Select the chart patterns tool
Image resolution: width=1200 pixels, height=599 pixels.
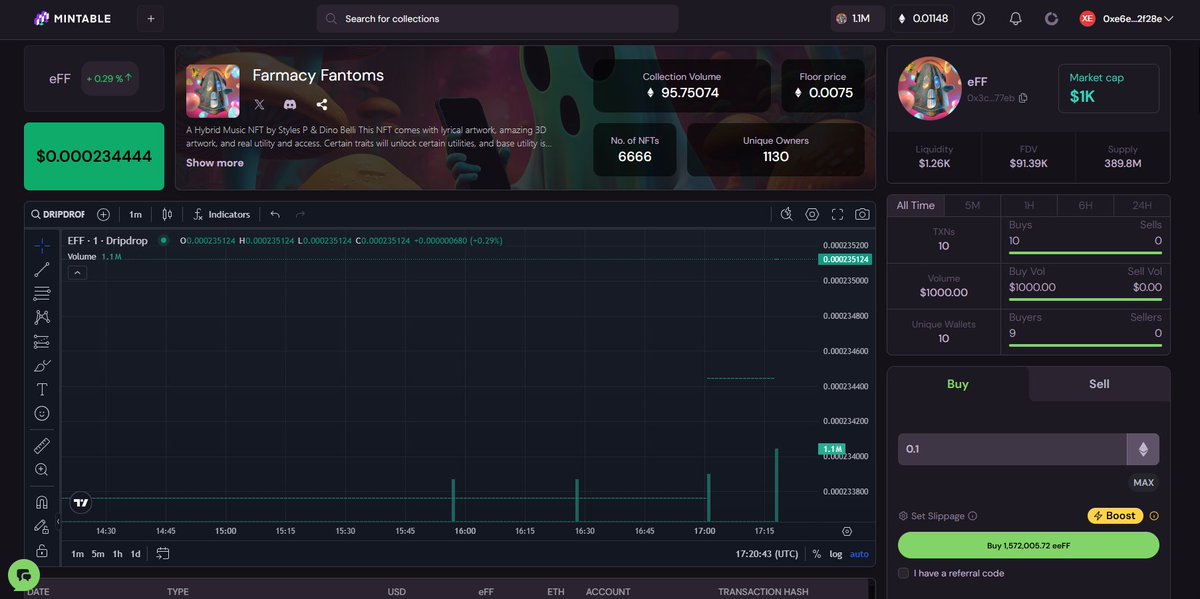tap(42, 317)
